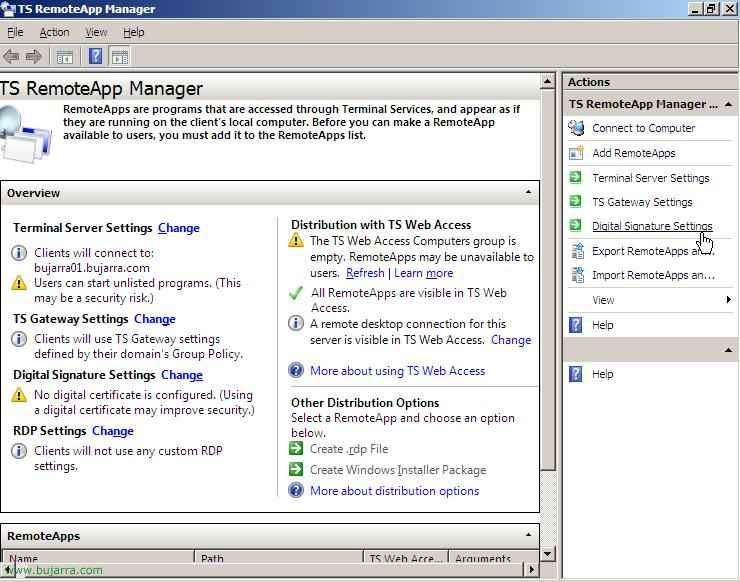This screenshot has width=740, height=582.
Task: Open the Action menu
Action: [x=54, y=32]
